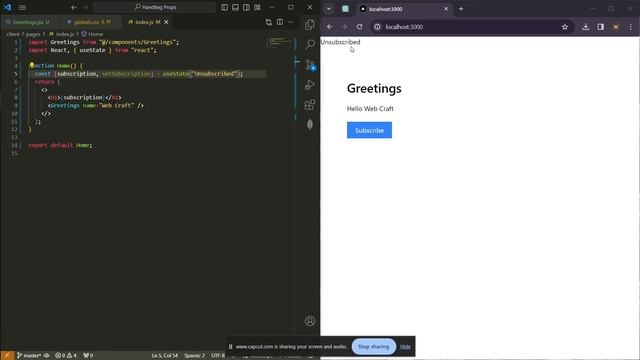Open browser profile avatar

(616, 27)
